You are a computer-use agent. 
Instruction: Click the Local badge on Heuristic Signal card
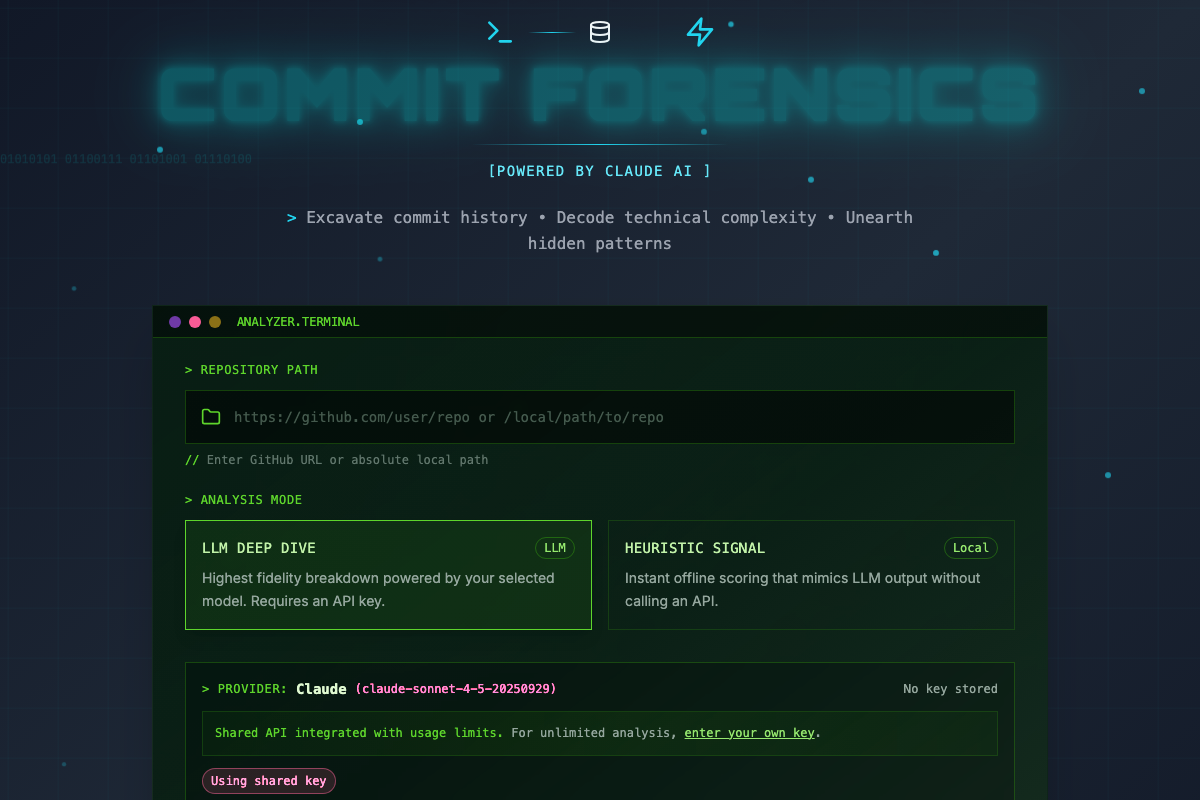pos(970,547)
